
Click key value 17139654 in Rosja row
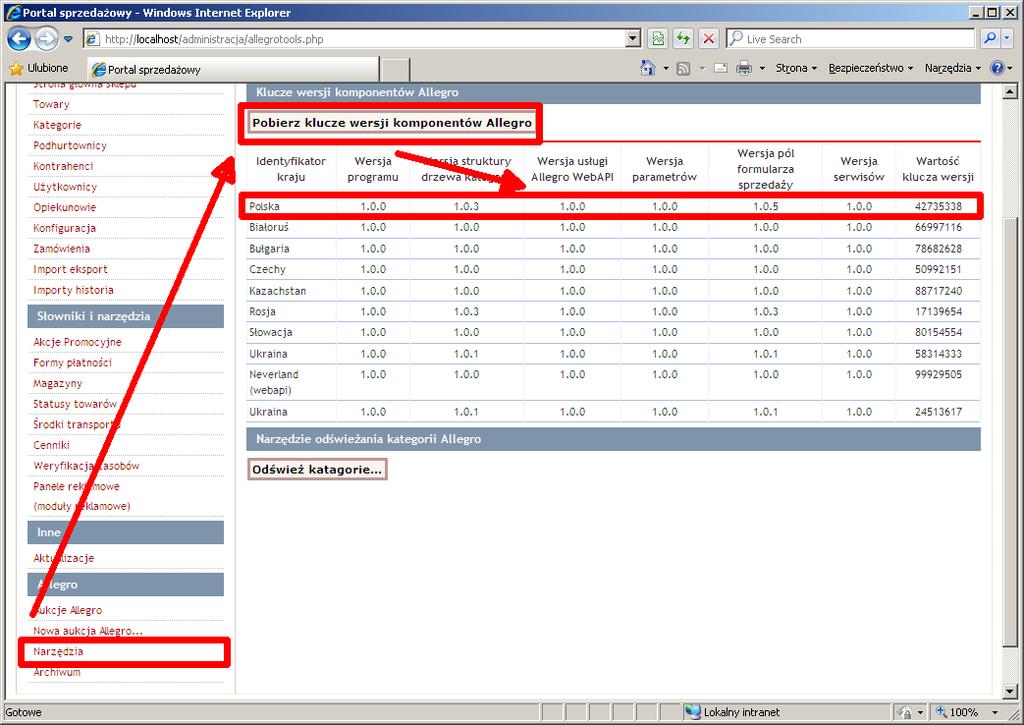click(938, 312)
